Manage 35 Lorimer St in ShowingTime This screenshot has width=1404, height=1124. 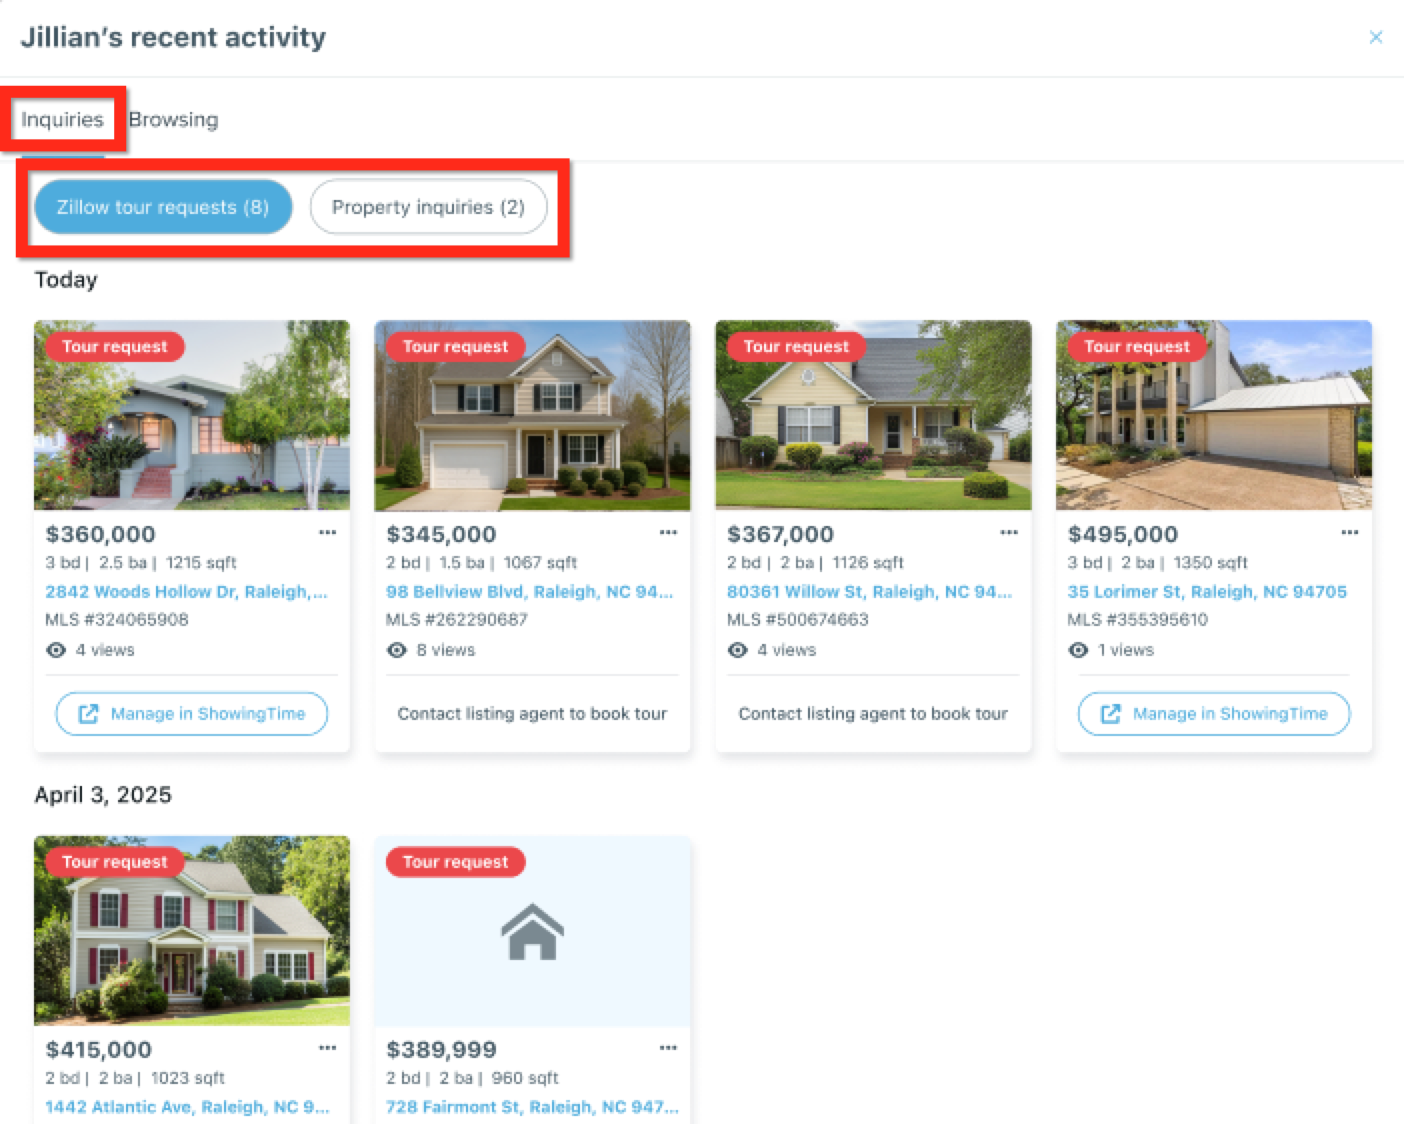click(1214, 714)
